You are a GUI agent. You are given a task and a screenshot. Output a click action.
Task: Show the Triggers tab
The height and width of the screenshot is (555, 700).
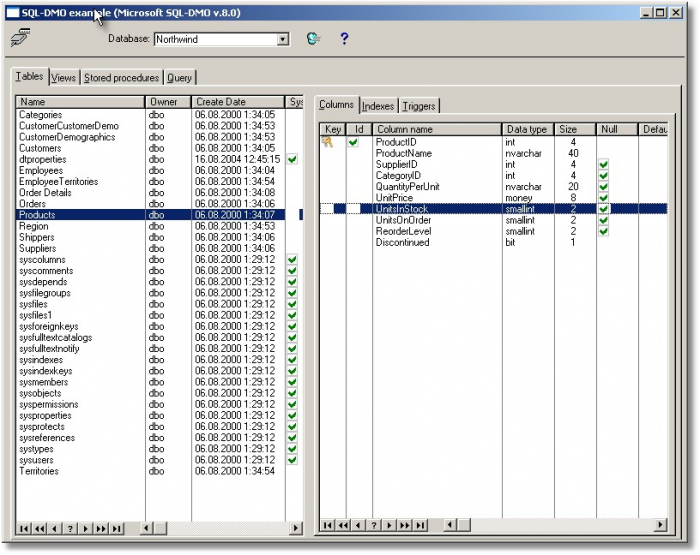(419, 106)
